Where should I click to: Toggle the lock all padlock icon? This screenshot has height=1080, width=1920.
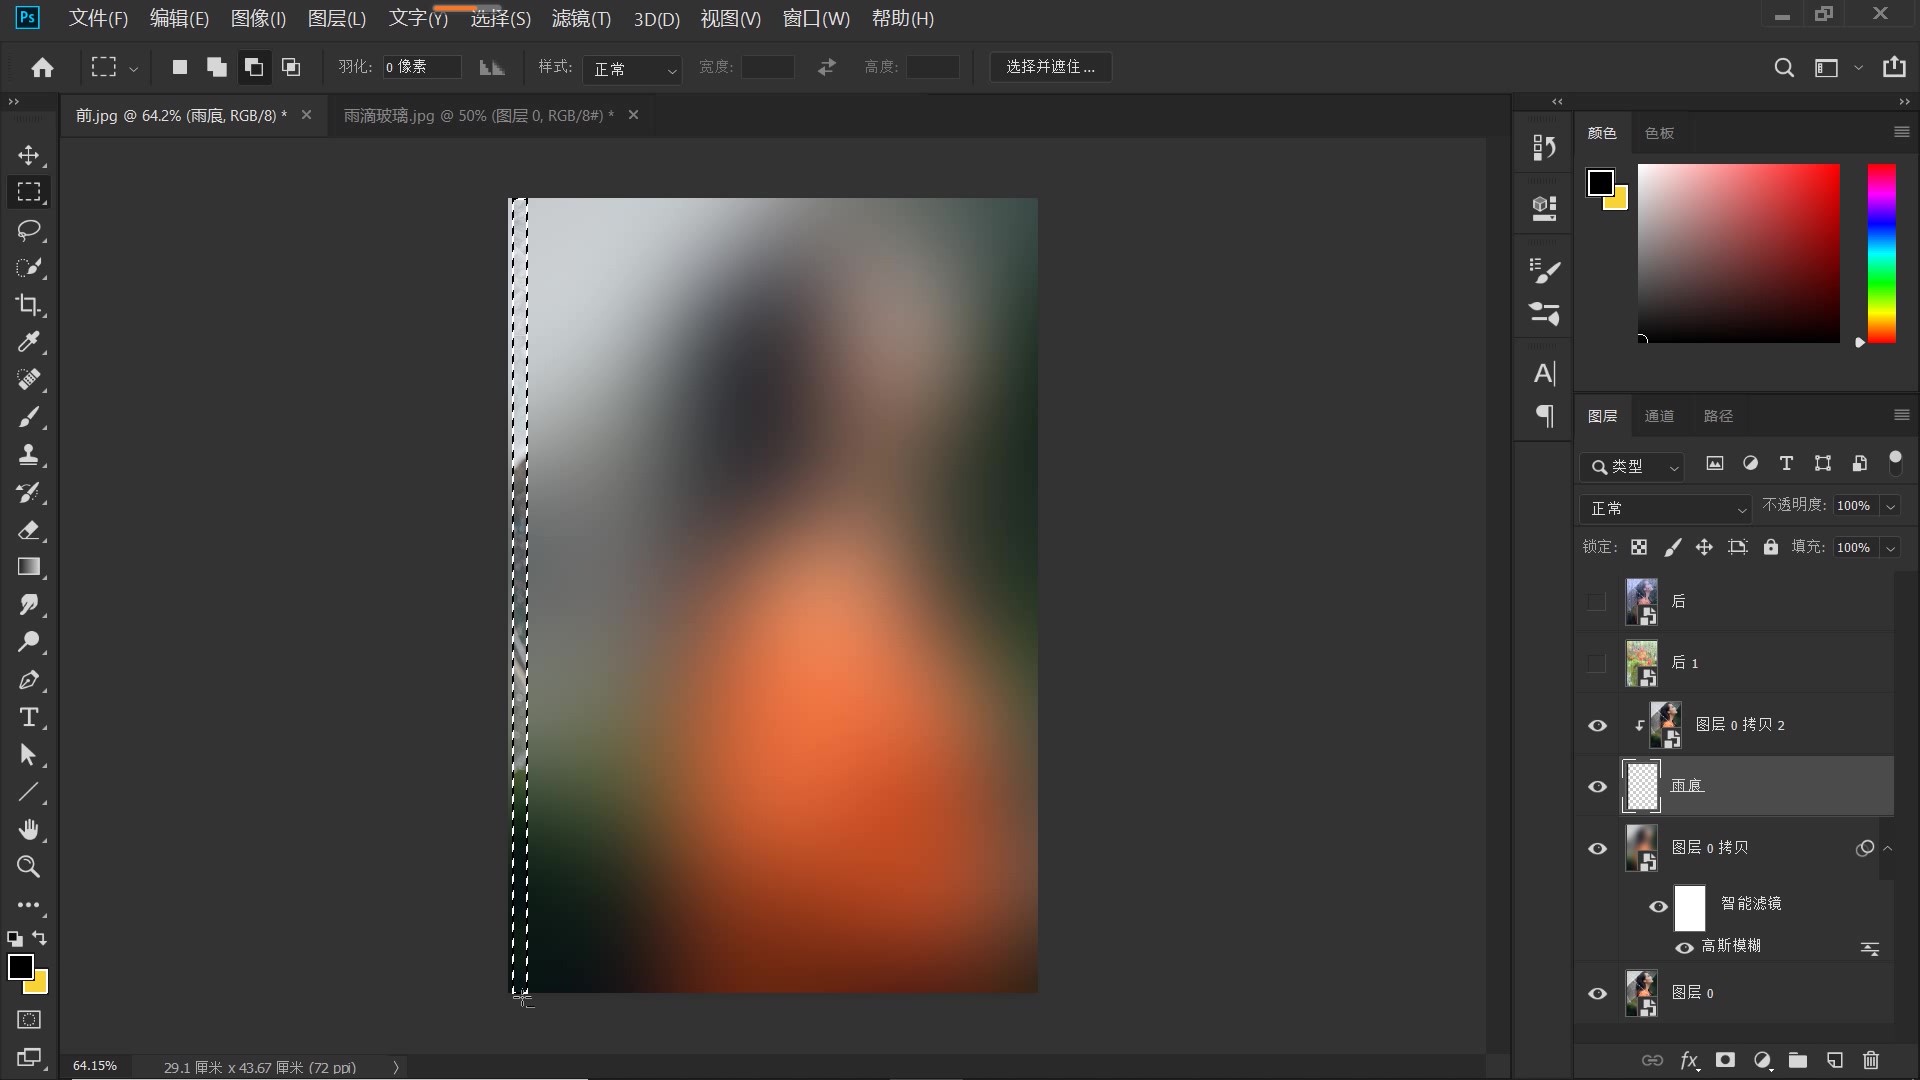click(1771, 547)
